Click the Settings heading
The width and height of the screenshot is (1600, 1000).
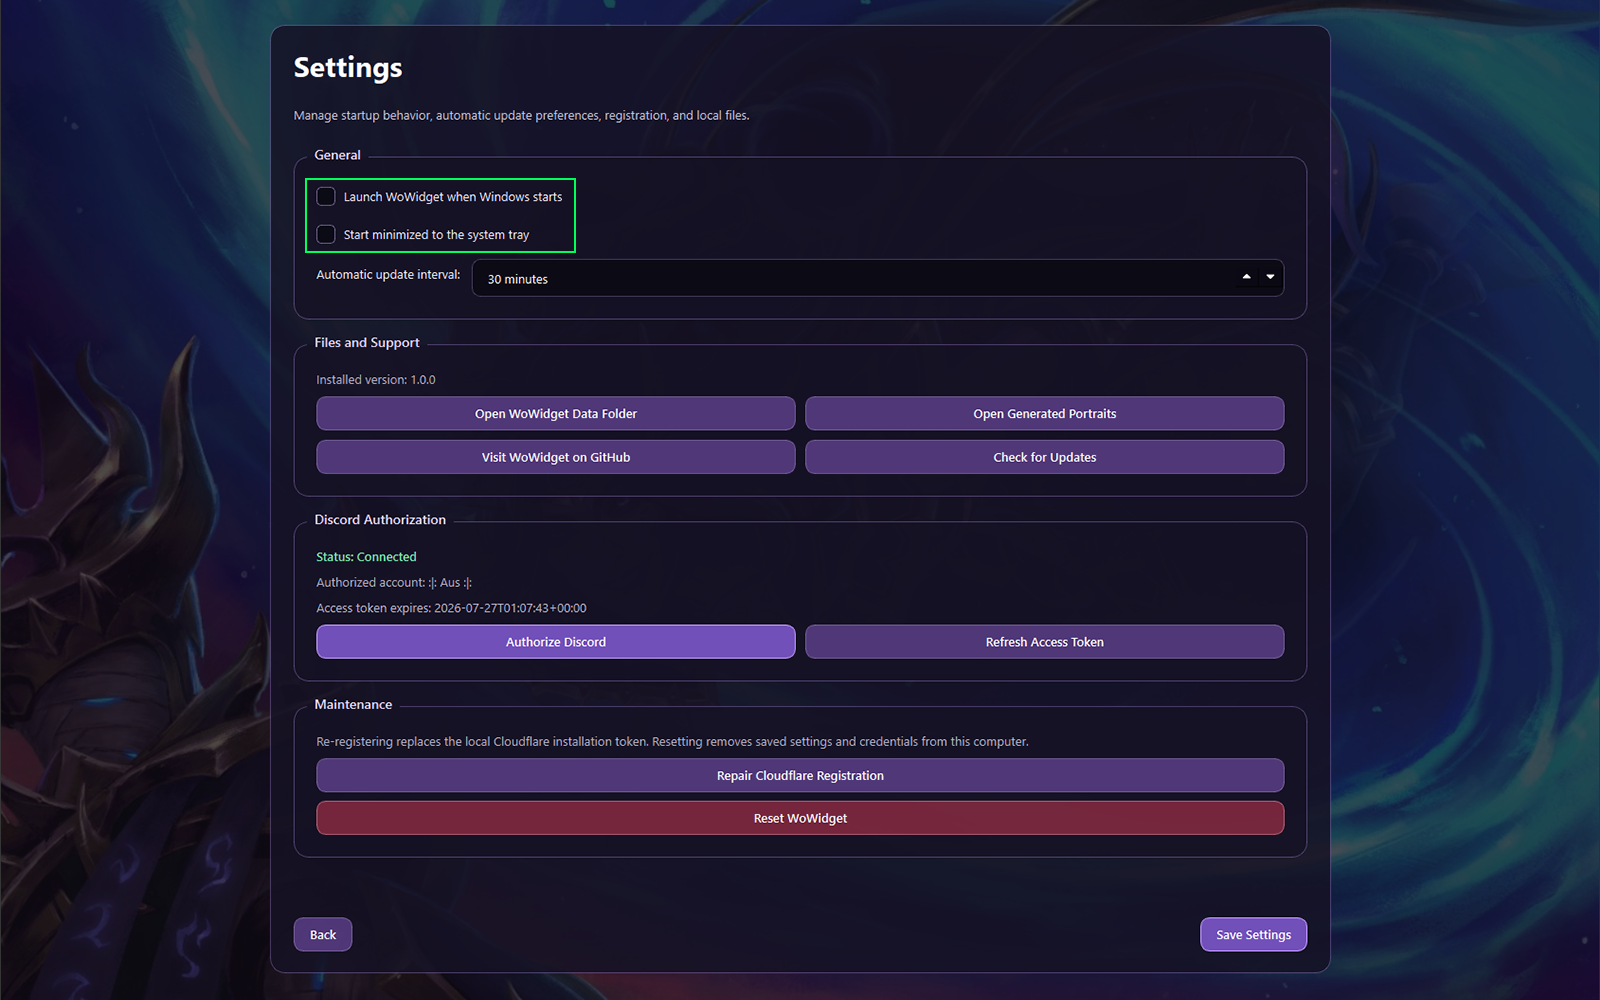348,67
